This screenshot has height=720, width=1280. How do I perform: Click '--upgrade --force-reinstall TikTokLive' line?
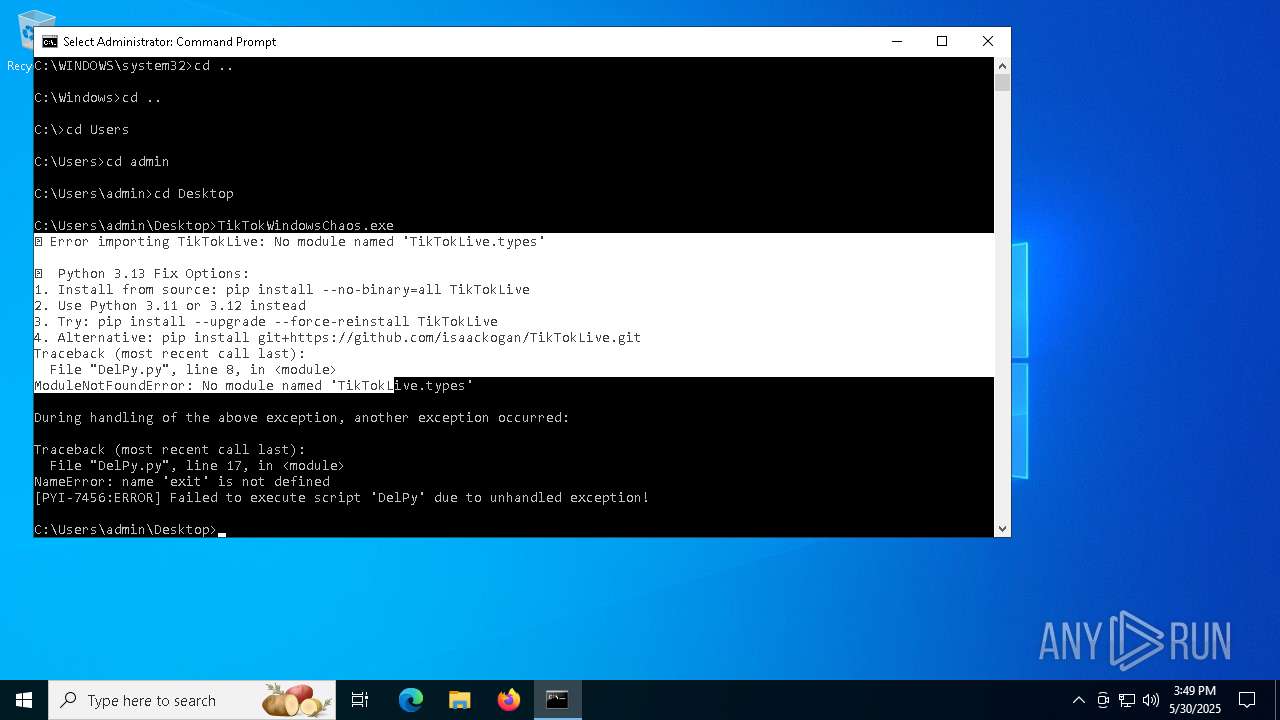266,321
